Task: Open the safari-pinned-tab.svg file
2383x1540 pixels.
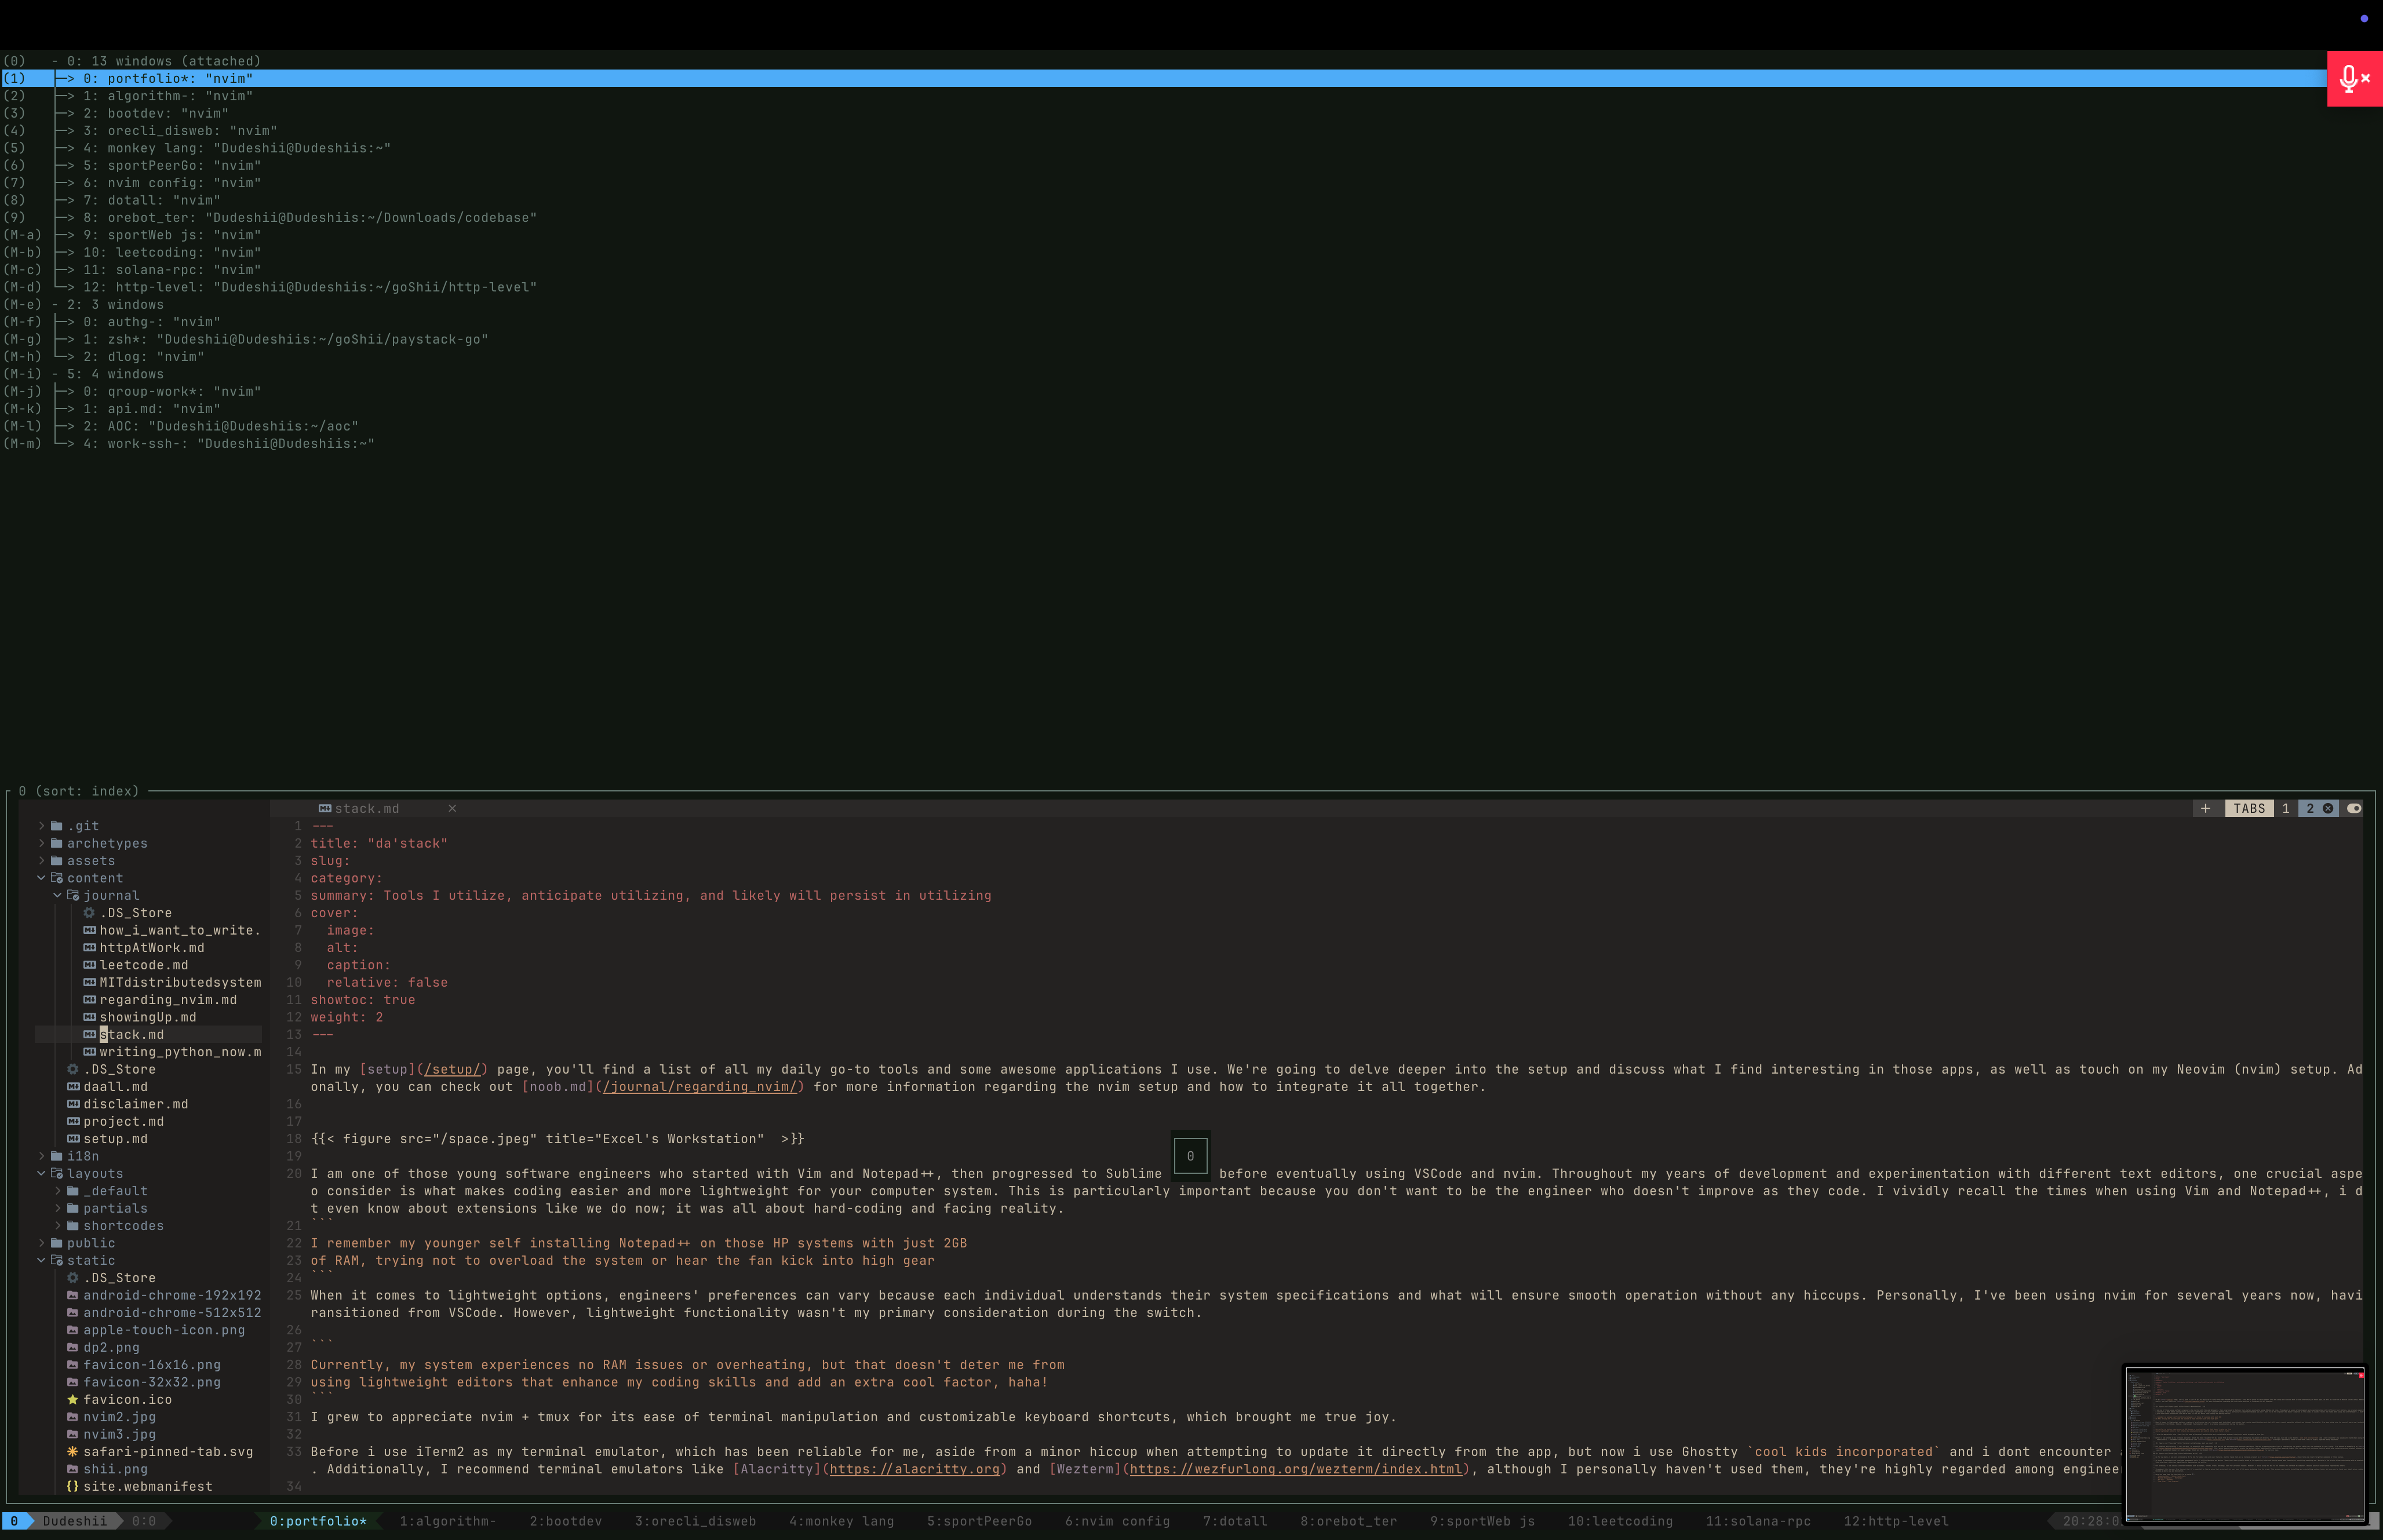Action: pos(167,1451)
